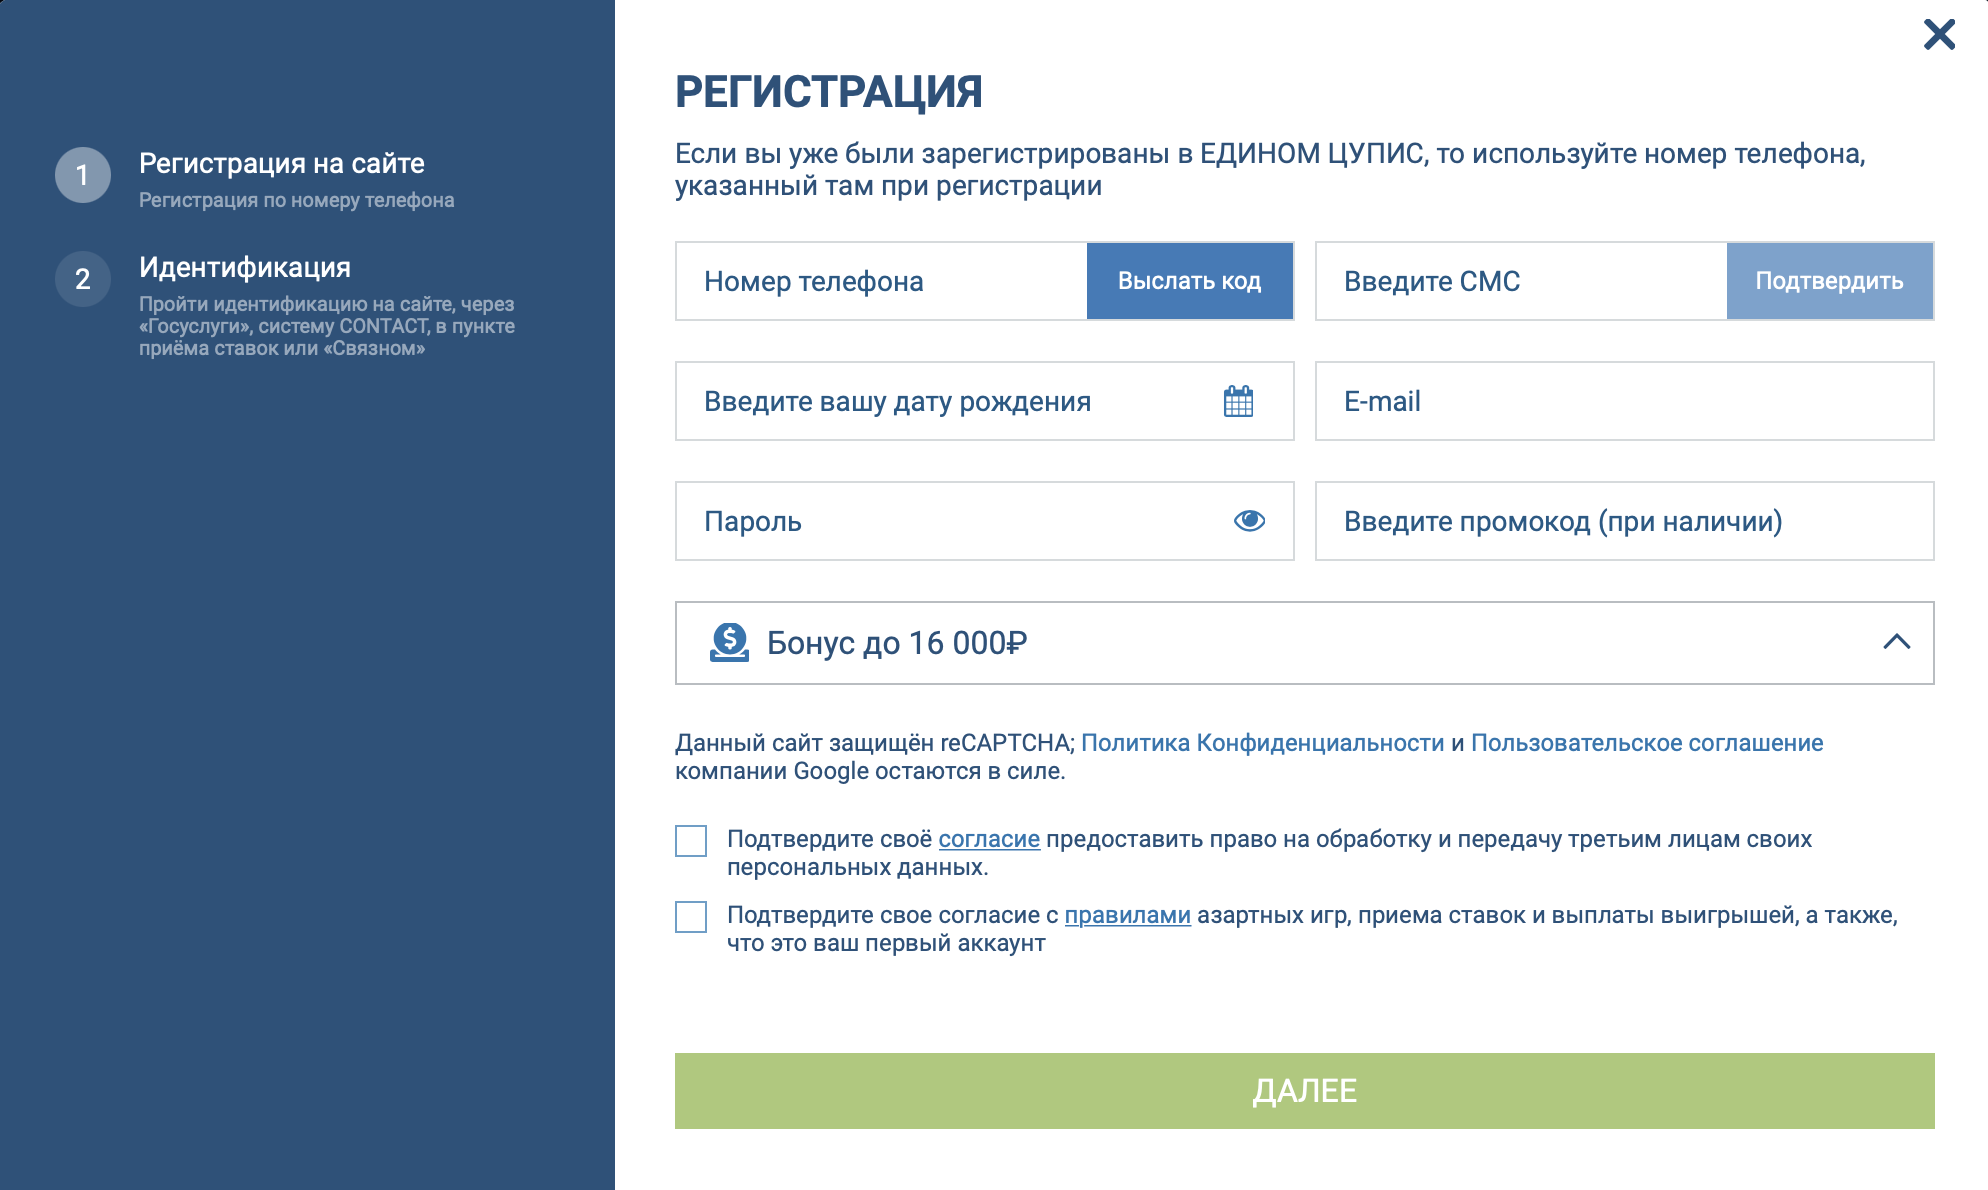Check the personal data consent checkbox

tap(691, 841)
